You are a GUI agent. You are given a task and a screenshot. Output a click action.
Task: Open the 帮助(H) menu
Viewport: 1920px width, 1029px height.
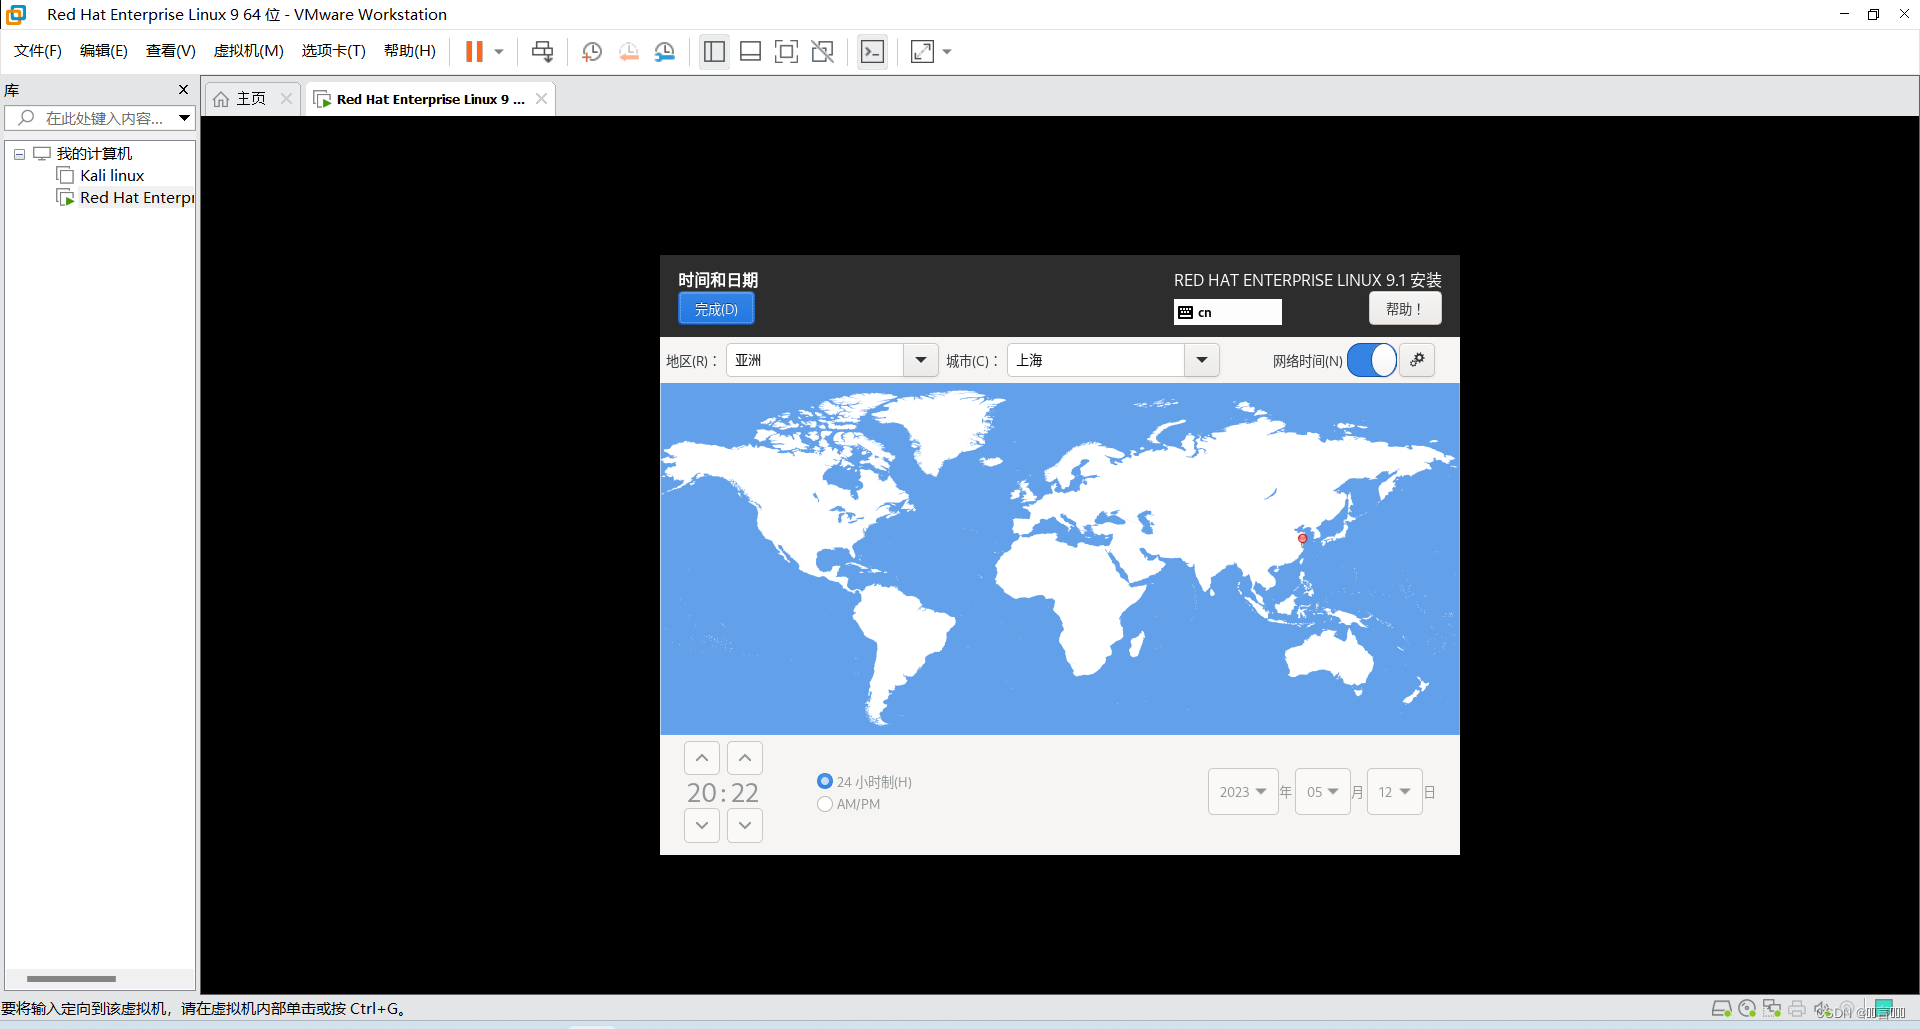410,51
